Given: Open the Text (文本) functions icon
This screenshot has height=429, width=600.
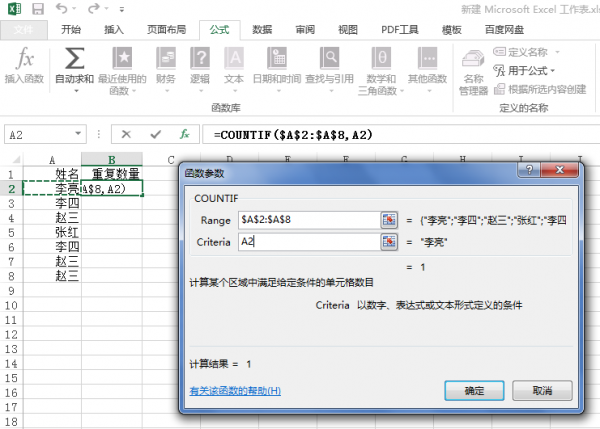Looking at the screenshot, I should tap(234, 58).
